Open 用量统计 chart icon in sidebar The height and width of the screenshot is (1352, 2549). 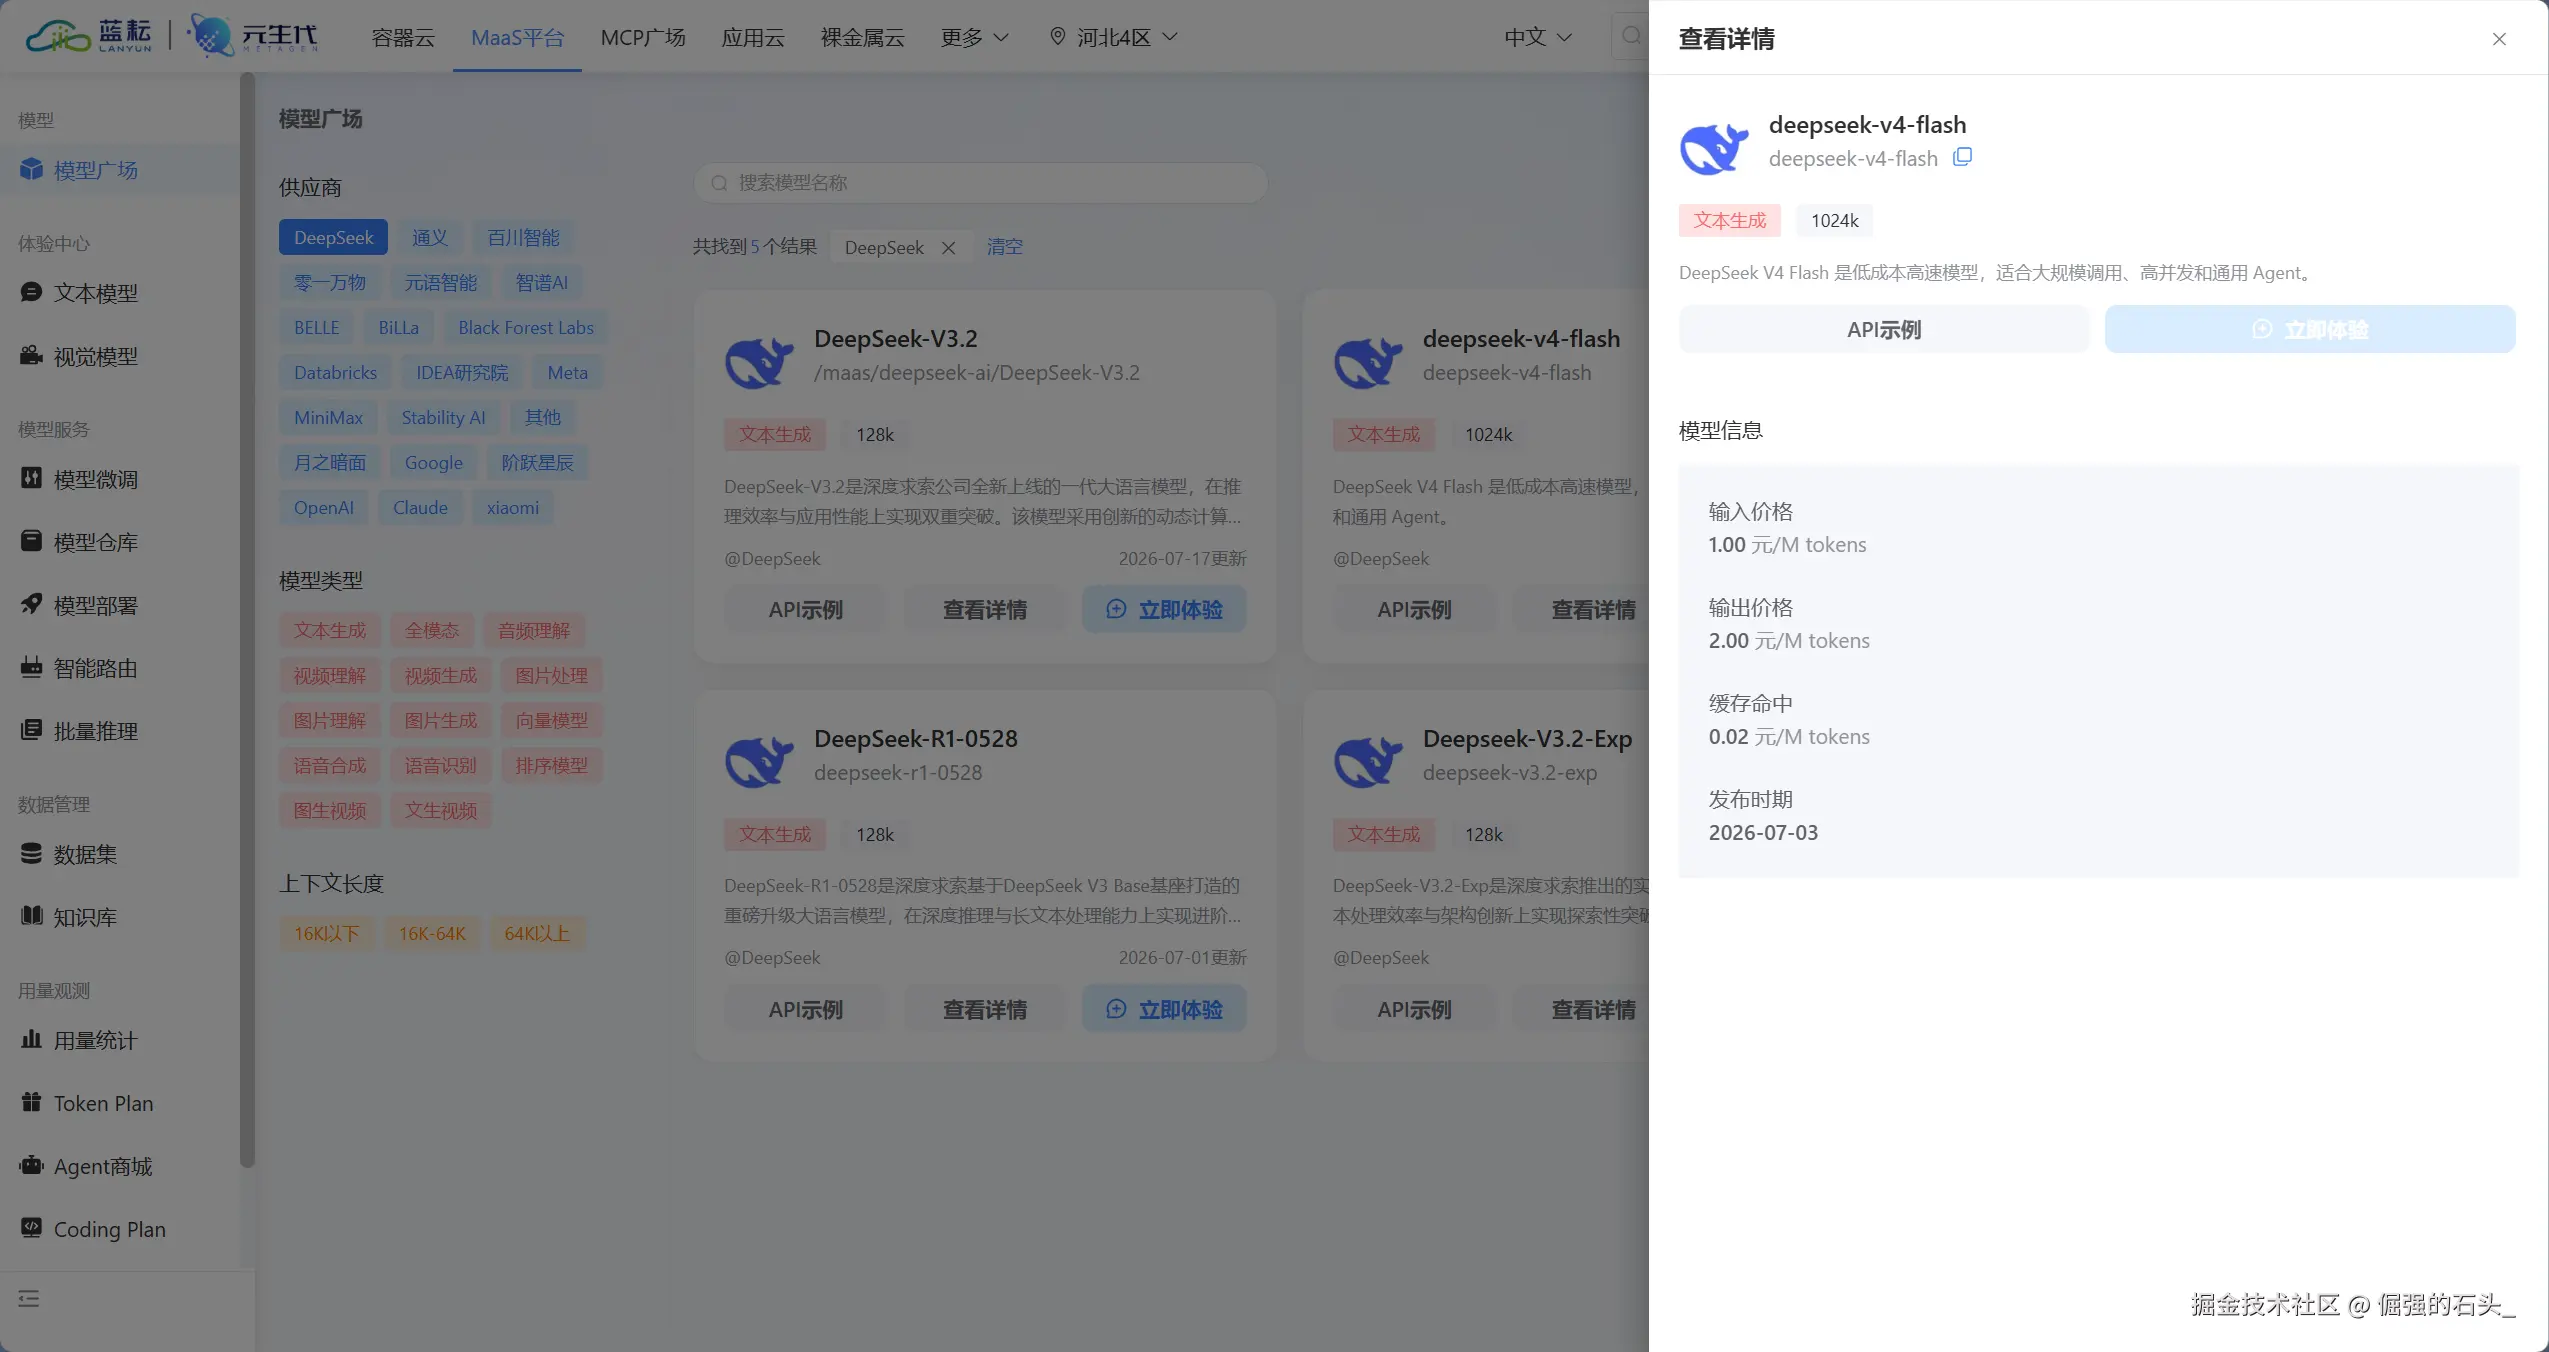[31, 1039]
